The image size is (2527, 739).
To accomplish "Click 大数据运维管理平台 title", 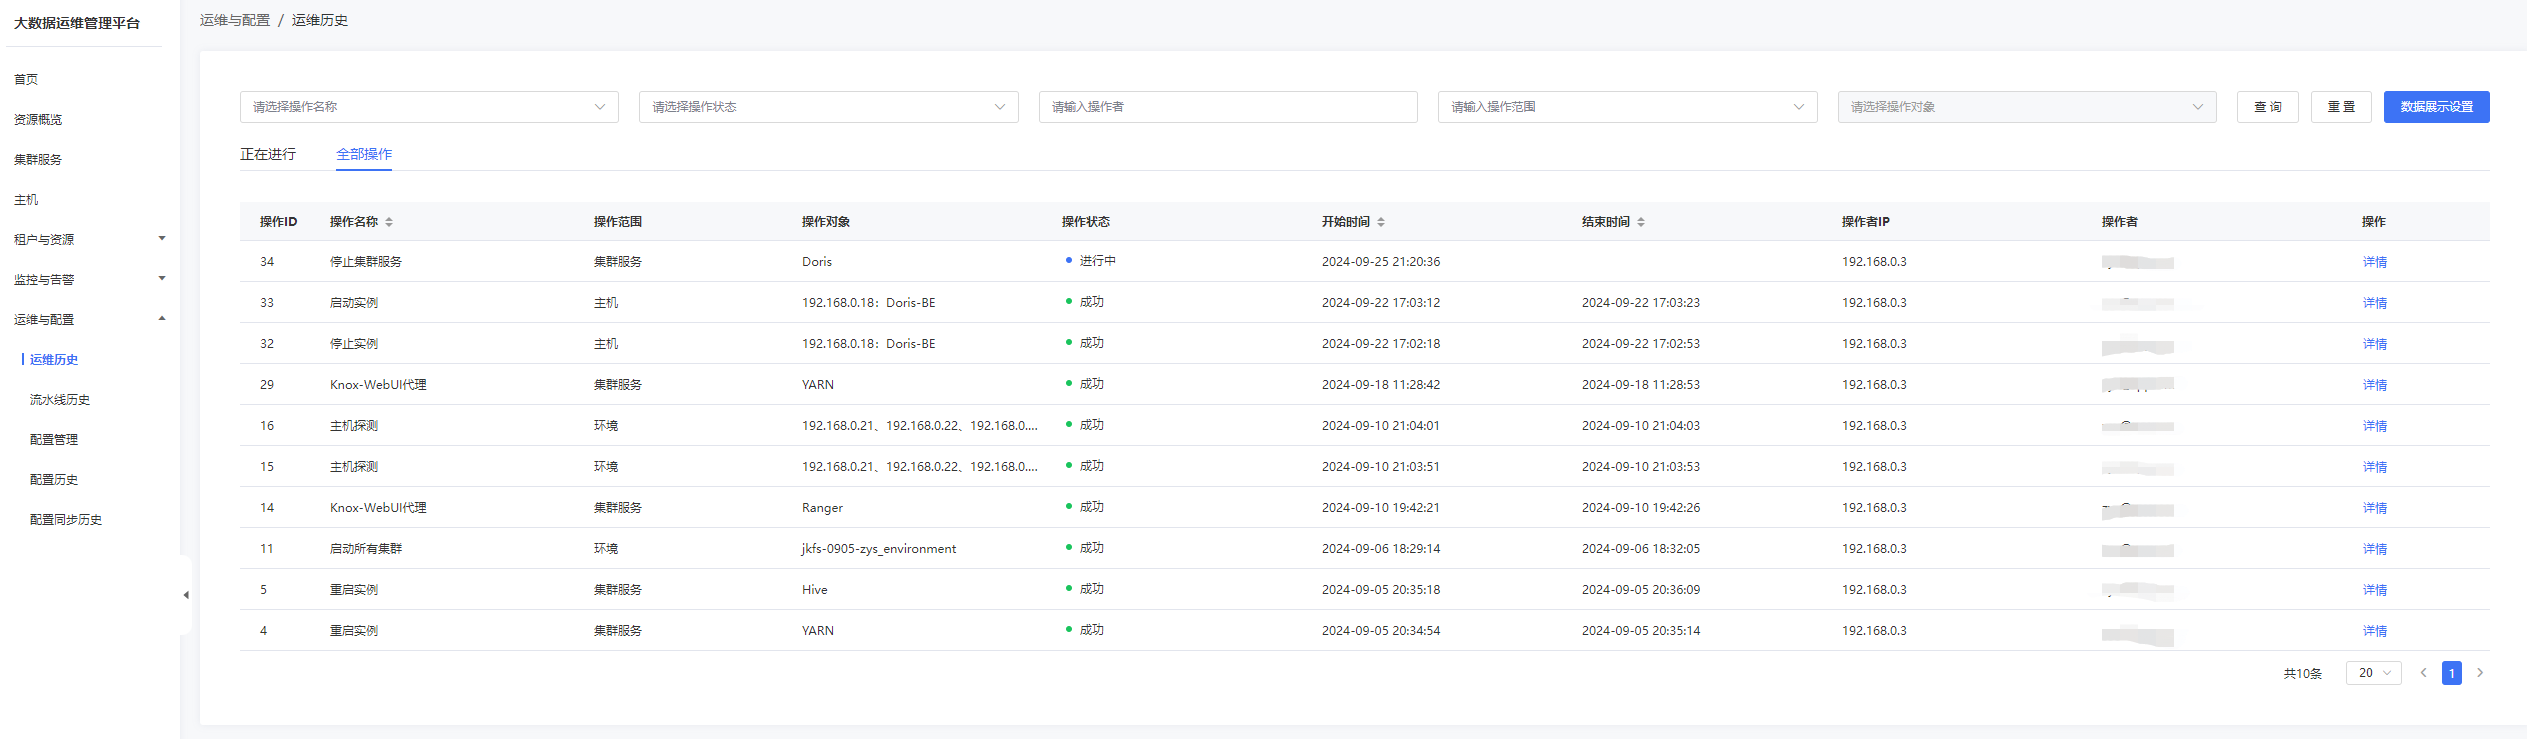I will (77, 23).
